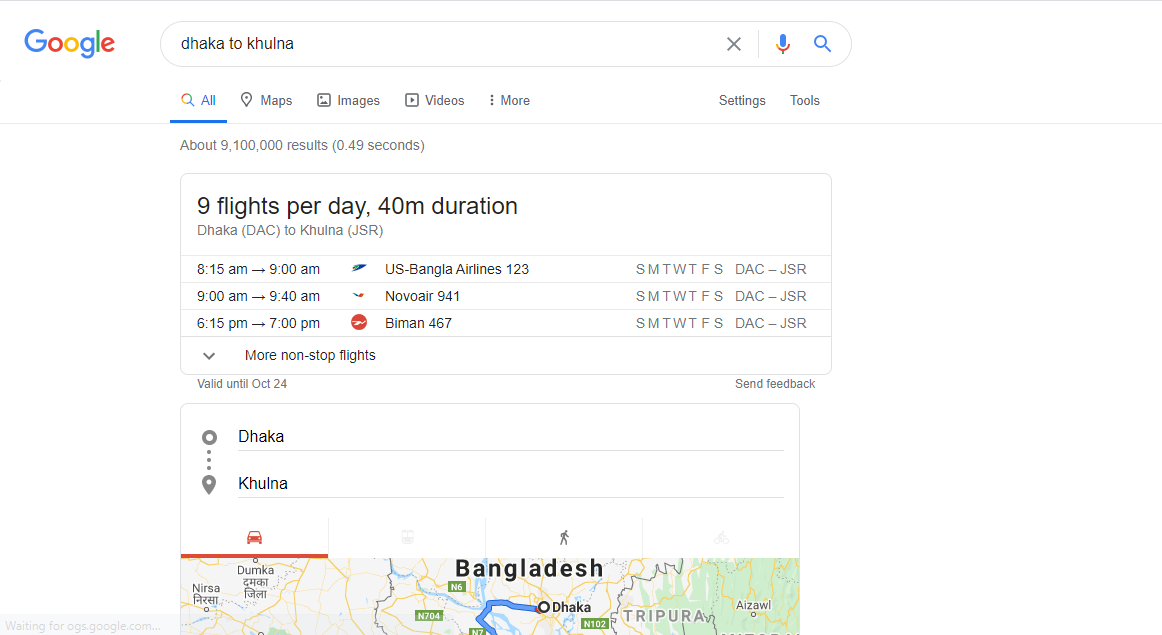The image size is (1162, 635).
Task: Open search Settings
Action: (x=742, y=100)
